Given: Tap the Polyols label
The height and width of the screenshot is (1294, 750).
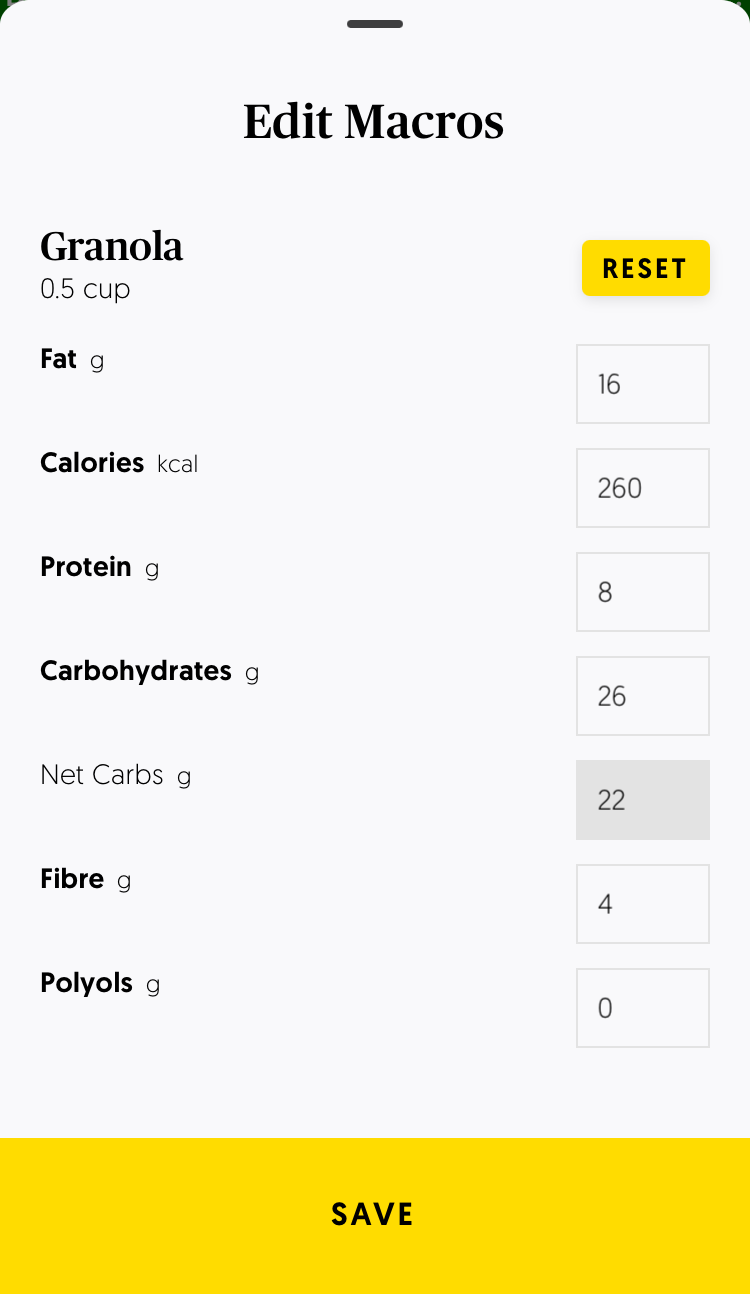Looking at the screenshot, I should (86, 983).
